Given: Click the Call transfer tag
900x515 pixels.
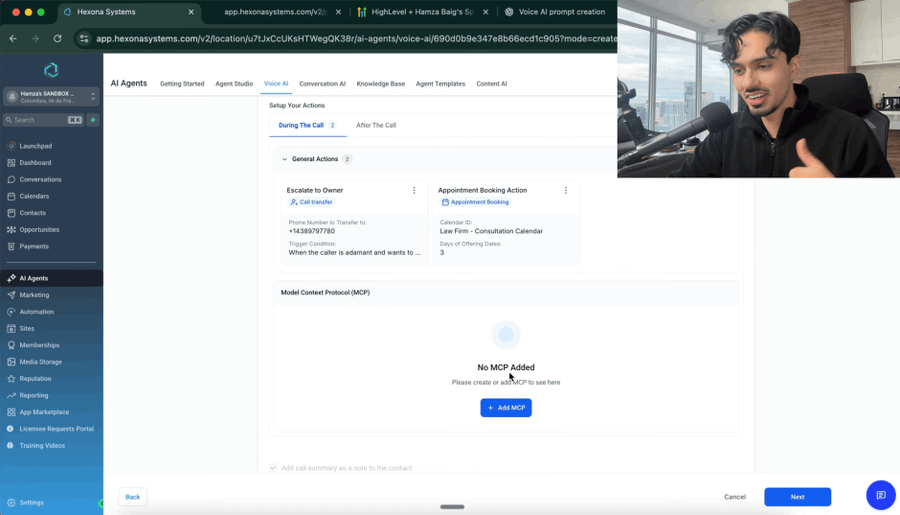Looking at the screenshot, I should click(312, 202).
